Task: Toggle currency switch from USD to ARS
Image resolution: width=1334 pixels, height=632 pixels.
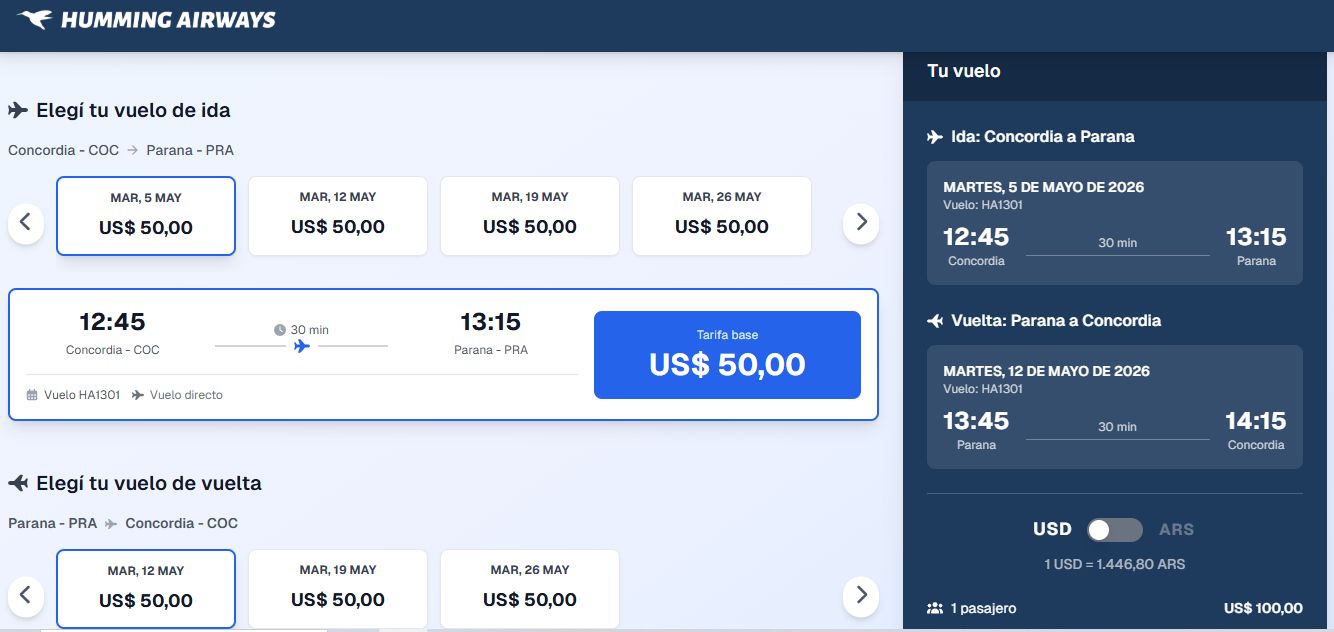Action: point(1115,530)
